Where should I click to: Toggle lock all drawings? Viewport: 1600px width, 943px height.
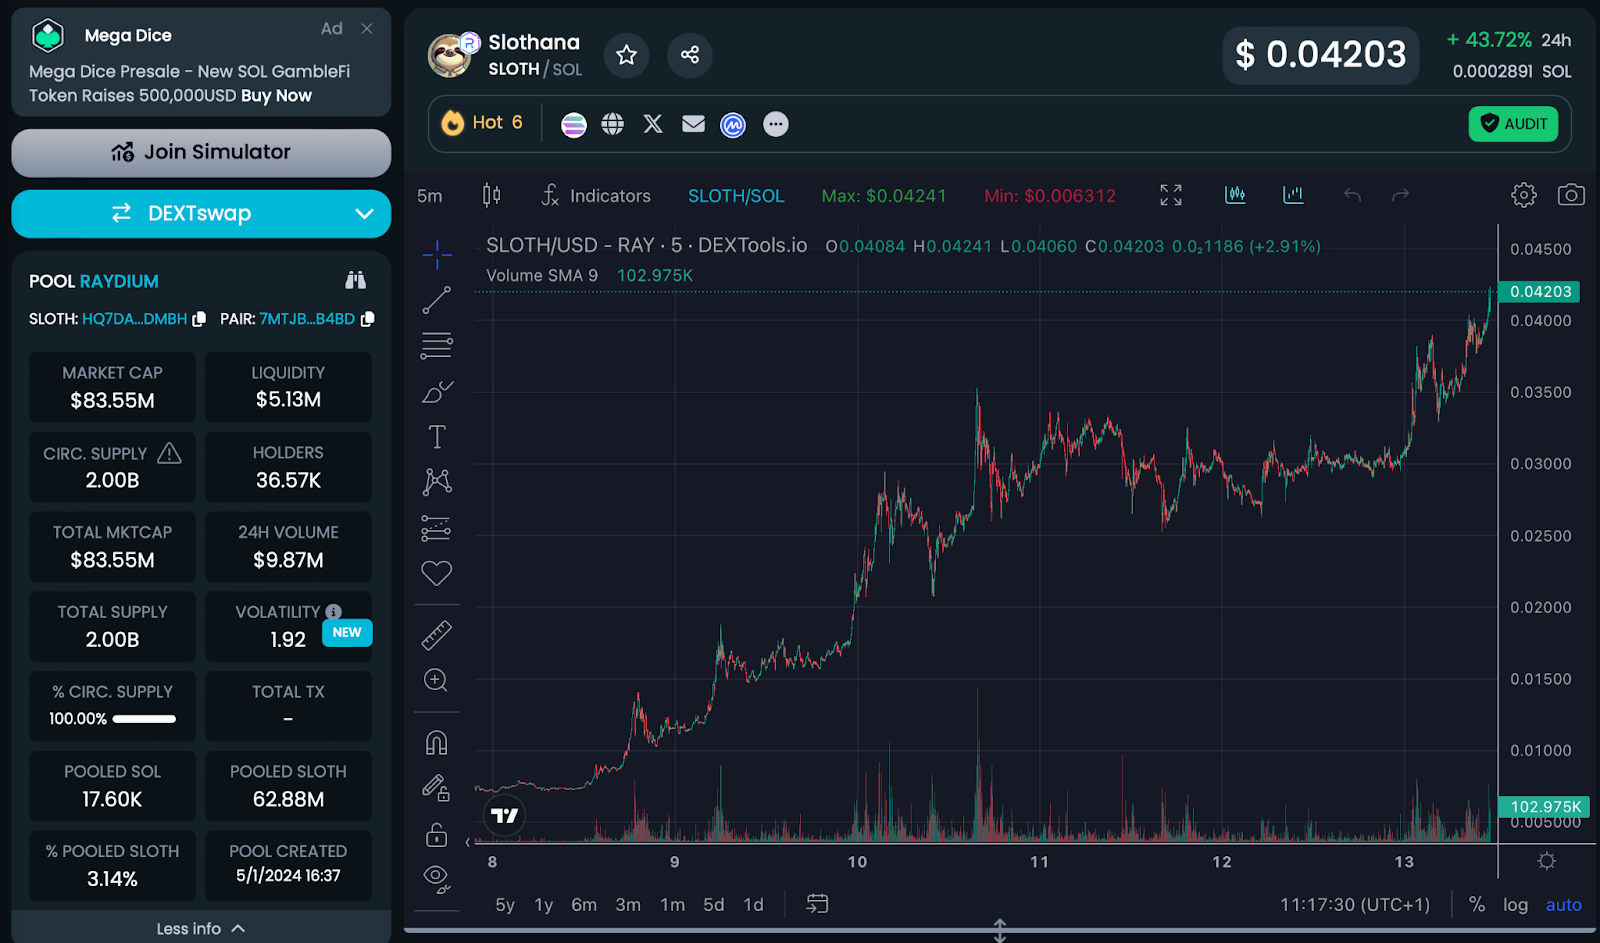click(437, 834)
